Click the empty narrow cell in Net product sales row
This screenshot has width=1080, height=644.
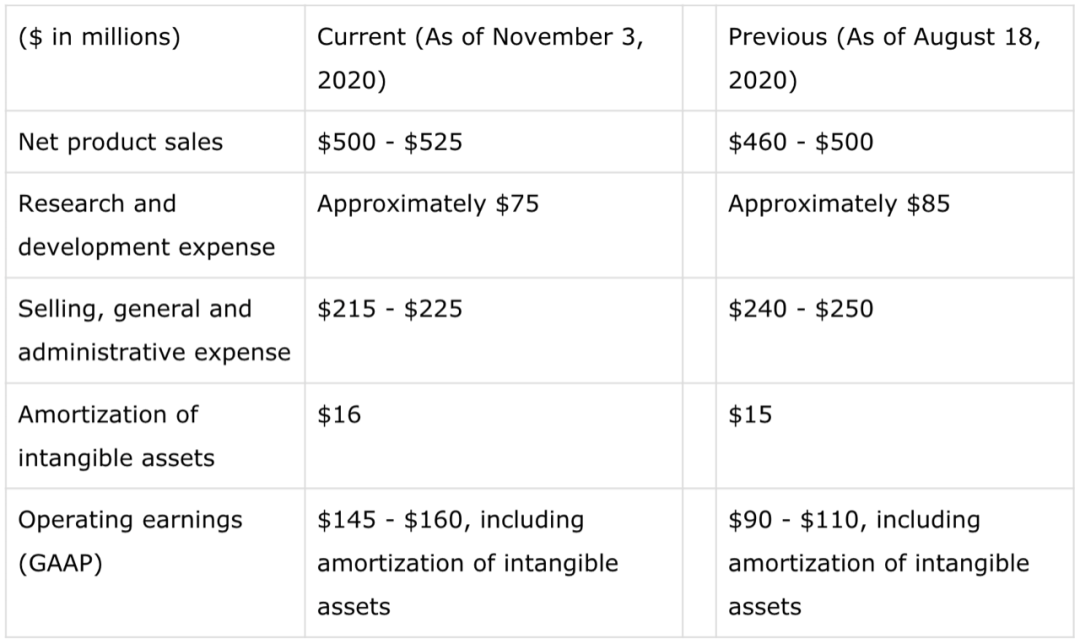point(699,142)
